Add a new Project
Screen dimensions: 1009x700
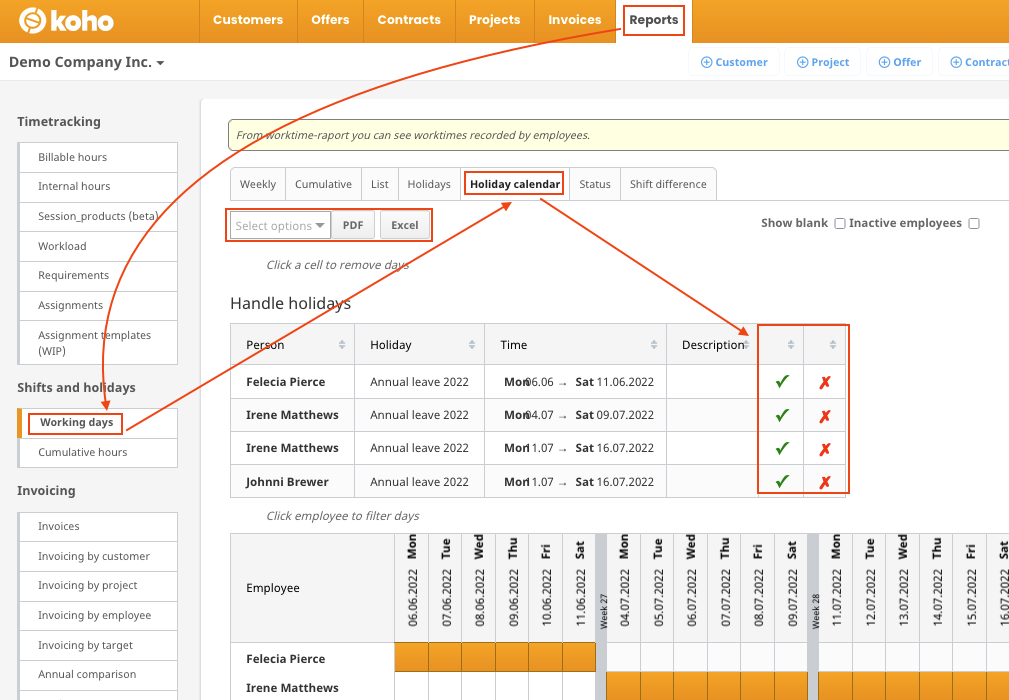tap(822, 62)
